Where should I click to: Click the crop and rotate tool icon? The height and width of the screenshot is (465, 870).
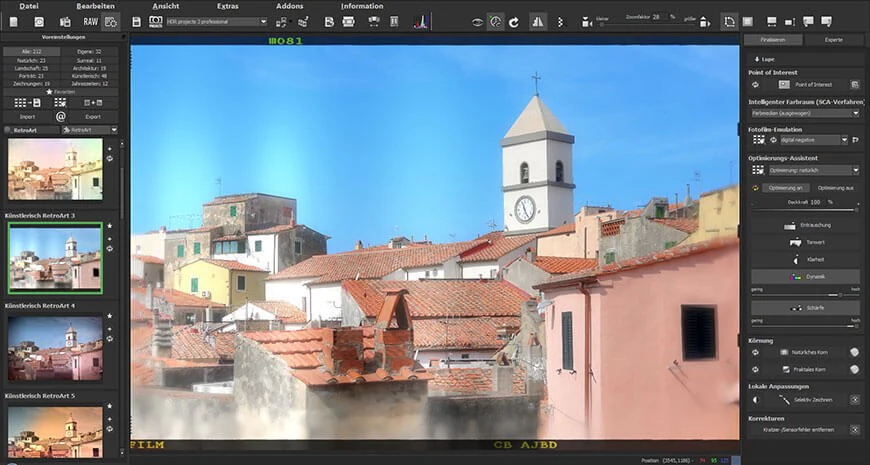pos(729,22)
